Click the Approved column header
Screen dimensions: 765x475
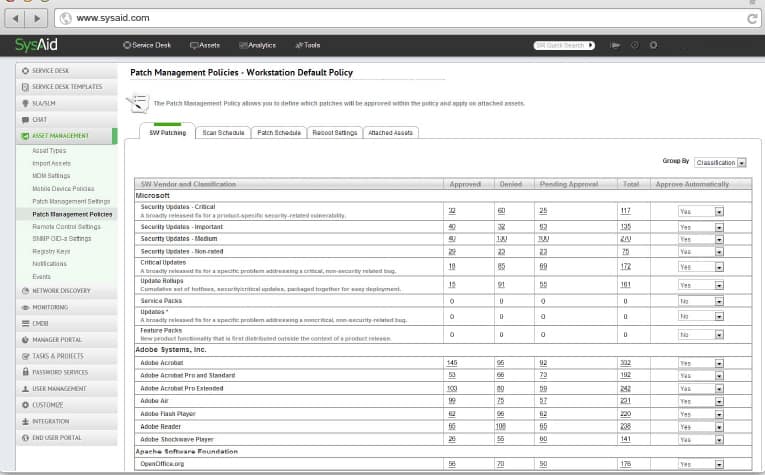465,184
